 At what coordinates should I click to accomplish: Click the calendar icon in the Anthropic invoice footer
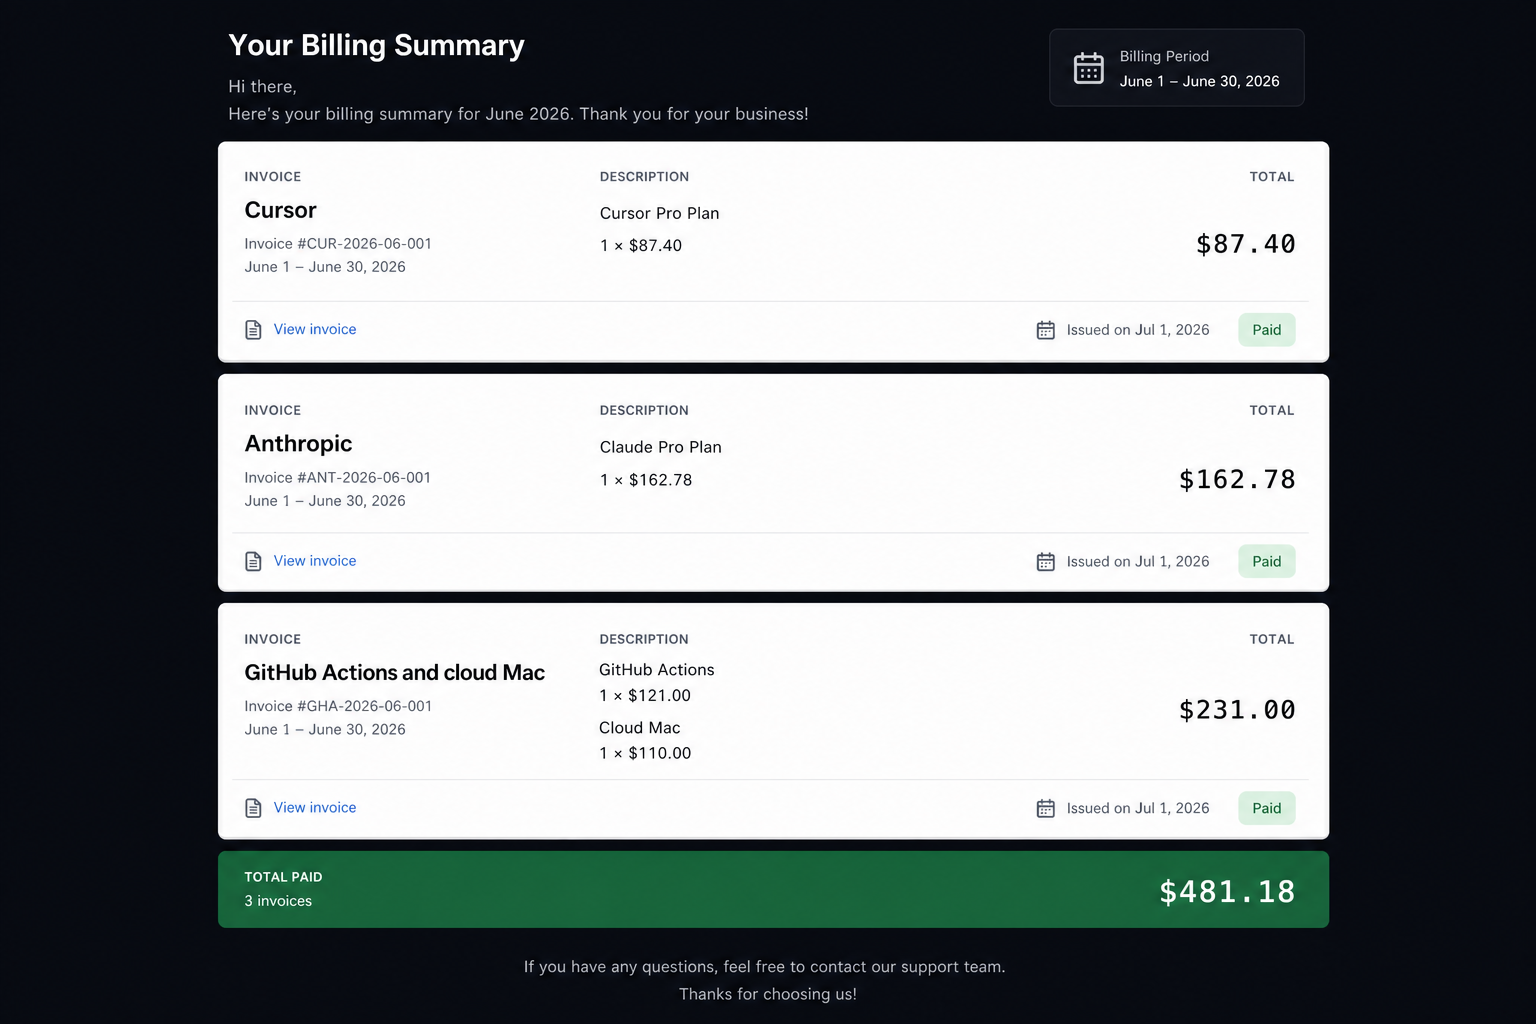tap(1046, 562)
